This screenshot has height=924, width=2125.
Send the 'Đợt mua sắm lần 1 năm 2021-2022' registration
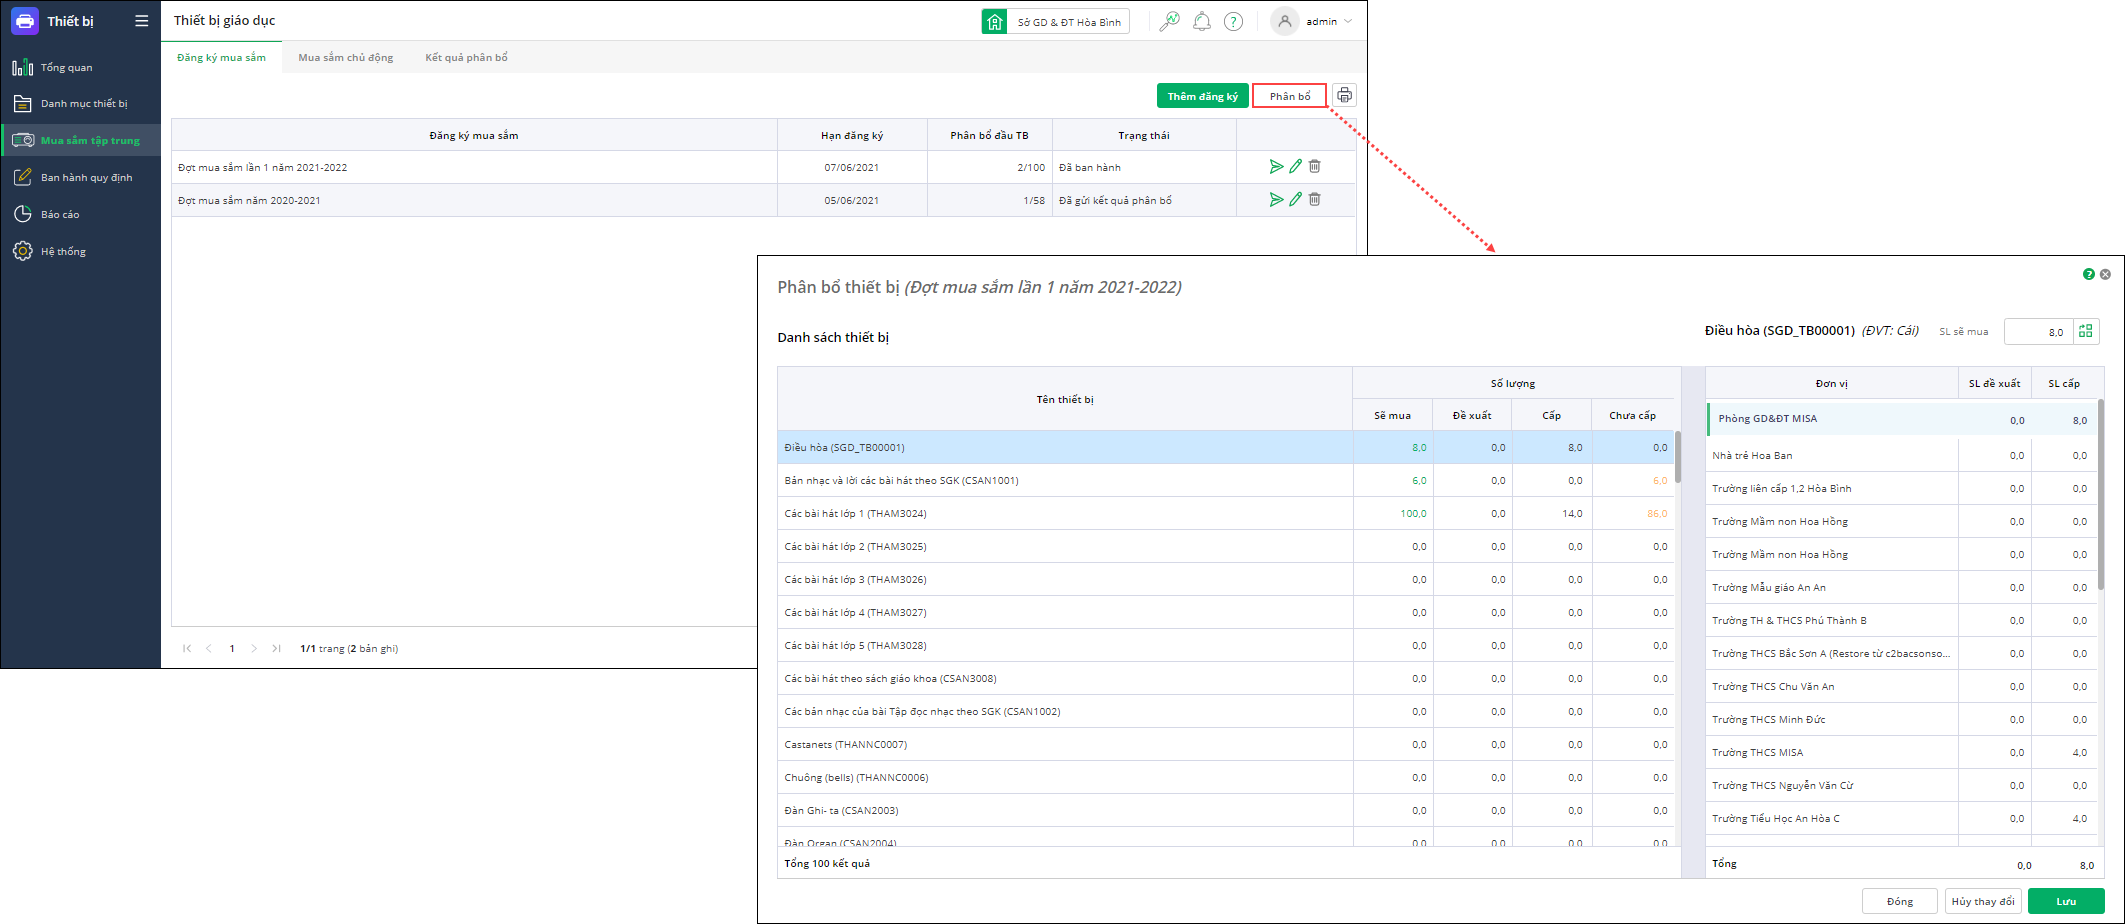[x=1276, y=167]
